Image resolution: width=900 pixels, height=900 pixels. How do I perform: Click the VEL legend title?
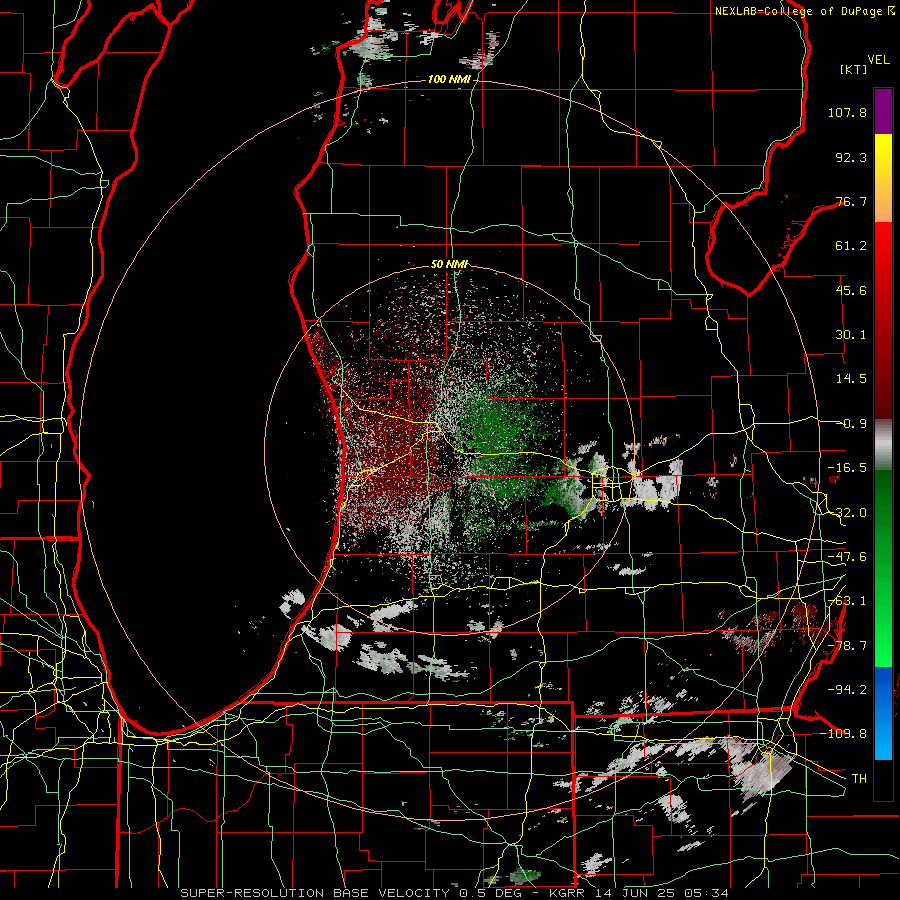coord(878,60)
